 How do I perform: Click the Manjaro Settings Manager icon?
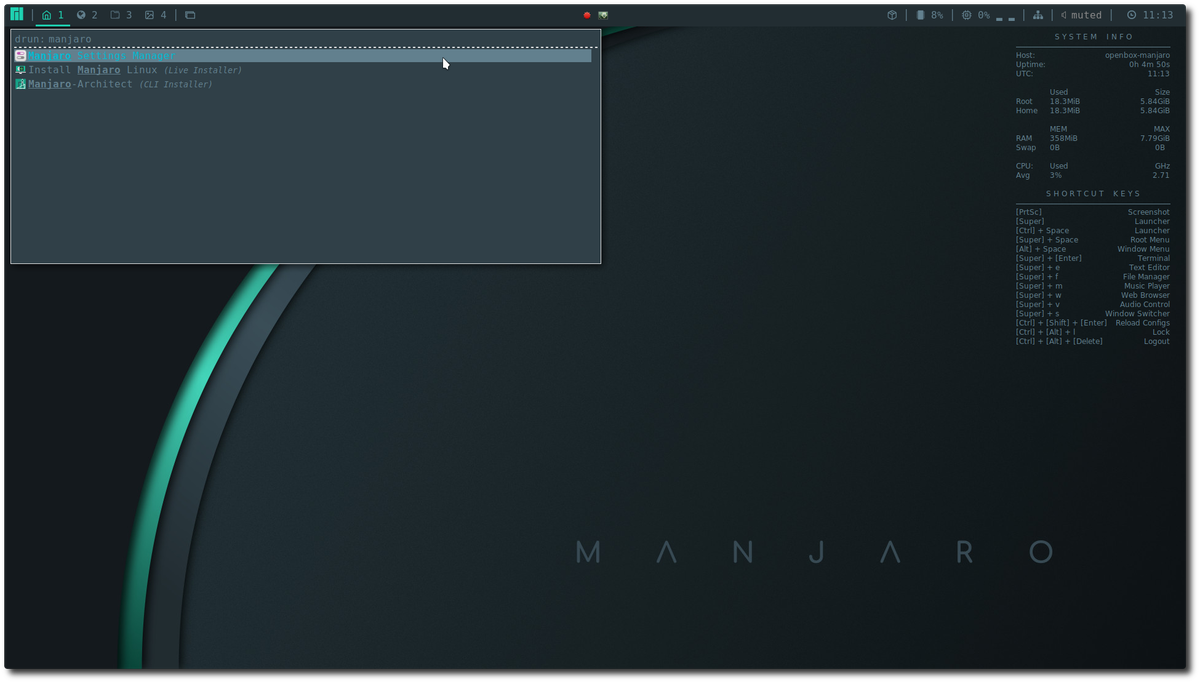click(20, 56)
